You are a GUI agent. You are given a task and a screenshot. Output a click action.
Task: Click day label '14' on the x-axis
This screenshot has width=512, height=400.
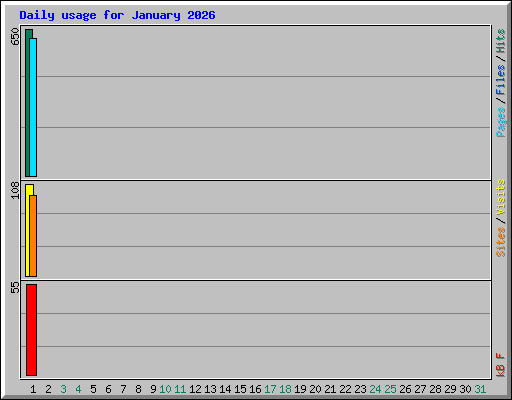(225, 389)
